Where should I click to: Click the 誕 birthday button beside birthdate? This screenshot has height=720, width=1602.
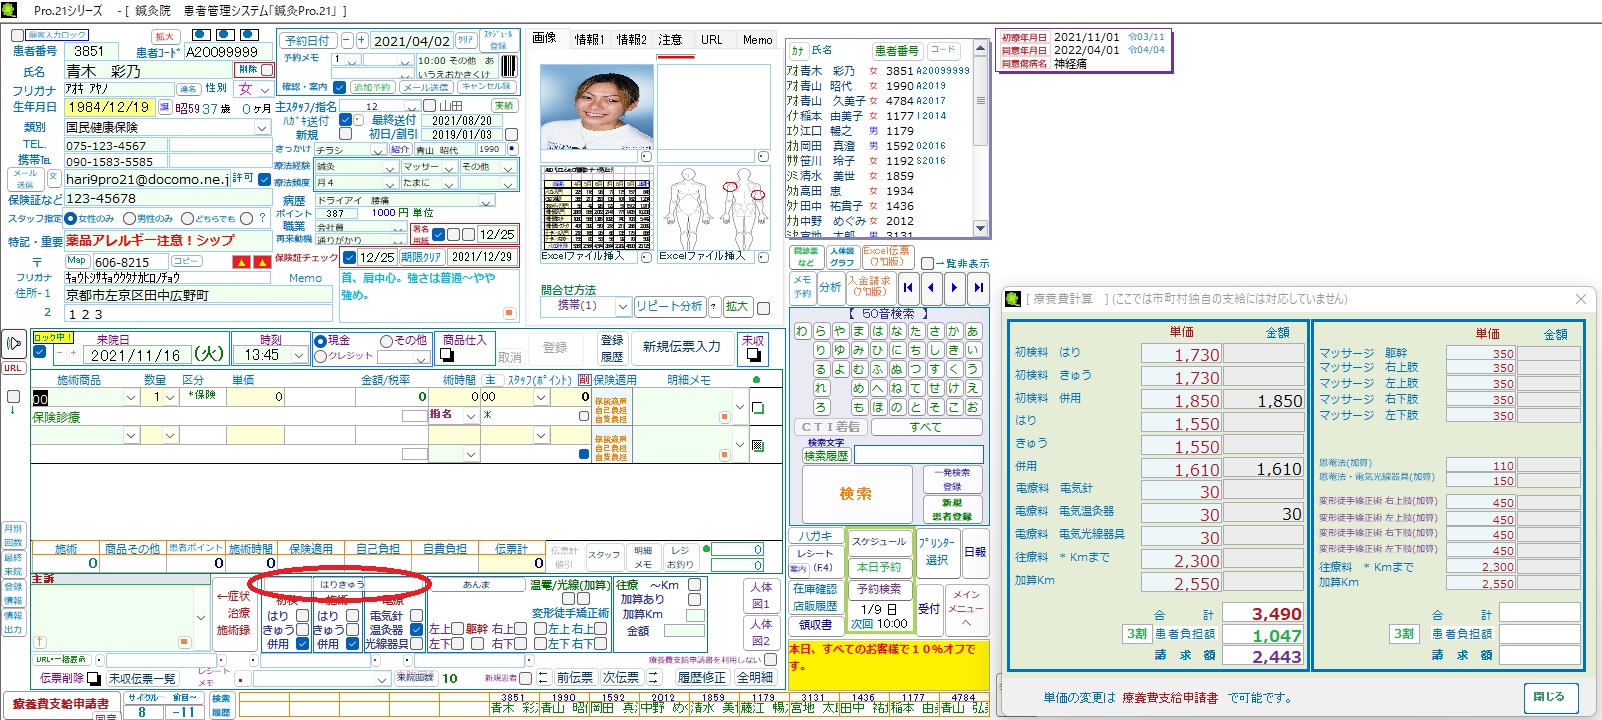(164, 107)
